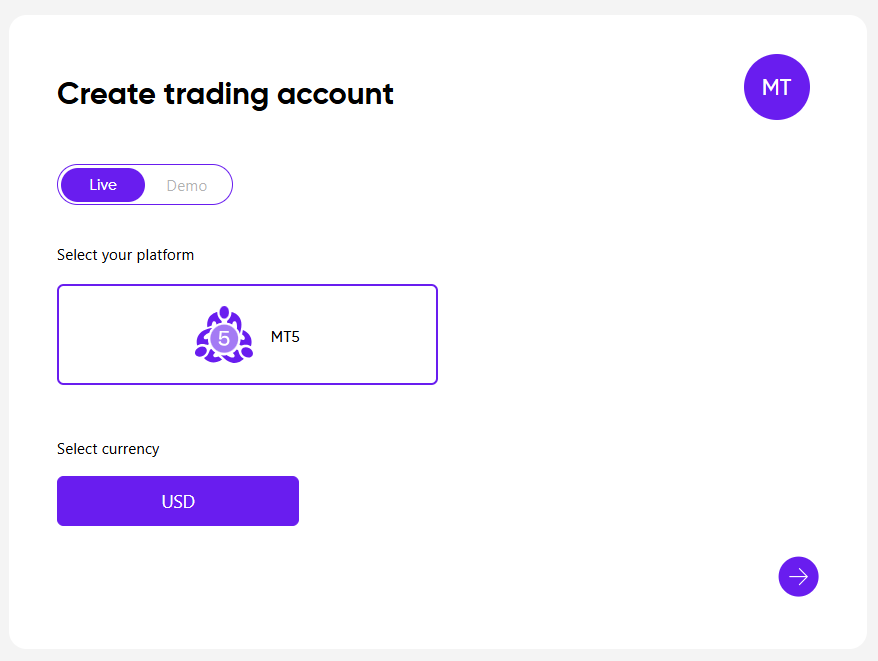Screen dimensions: 878x661
Task: Click the number 5 badge in the platform logo
Action: pos(224,339)
